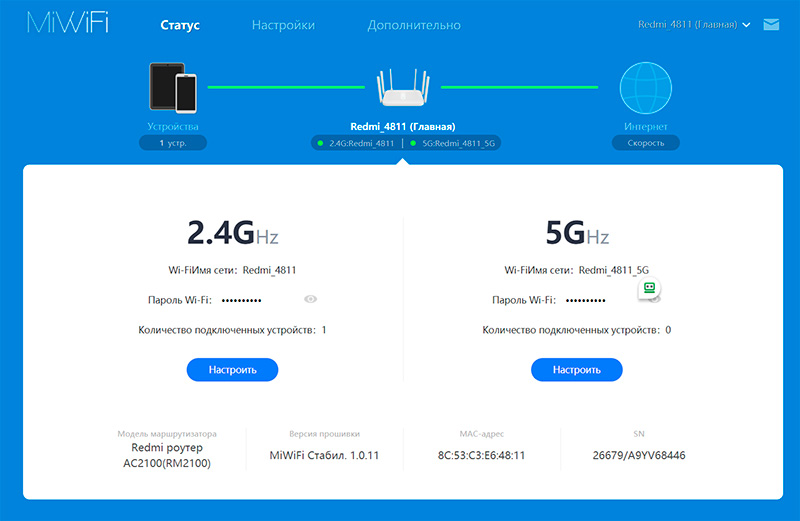
Task: Open the Настройки tab
Action: 283,25
